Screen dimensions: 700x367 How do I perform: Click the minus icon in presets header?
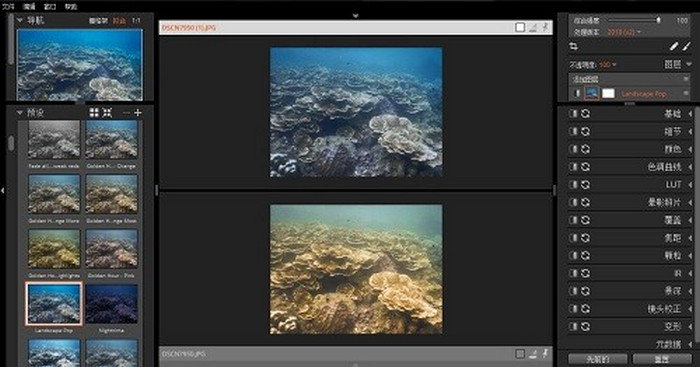tap(127, 113)
